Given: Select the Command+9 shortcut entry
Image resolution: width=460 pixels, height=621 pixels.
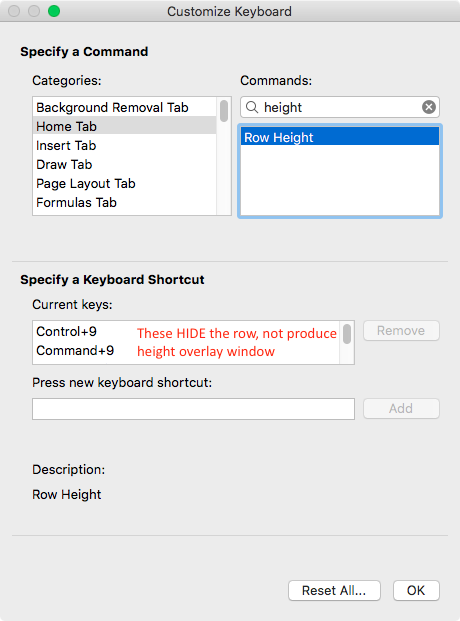Looking at the screenshot, I should pos(75,351).
